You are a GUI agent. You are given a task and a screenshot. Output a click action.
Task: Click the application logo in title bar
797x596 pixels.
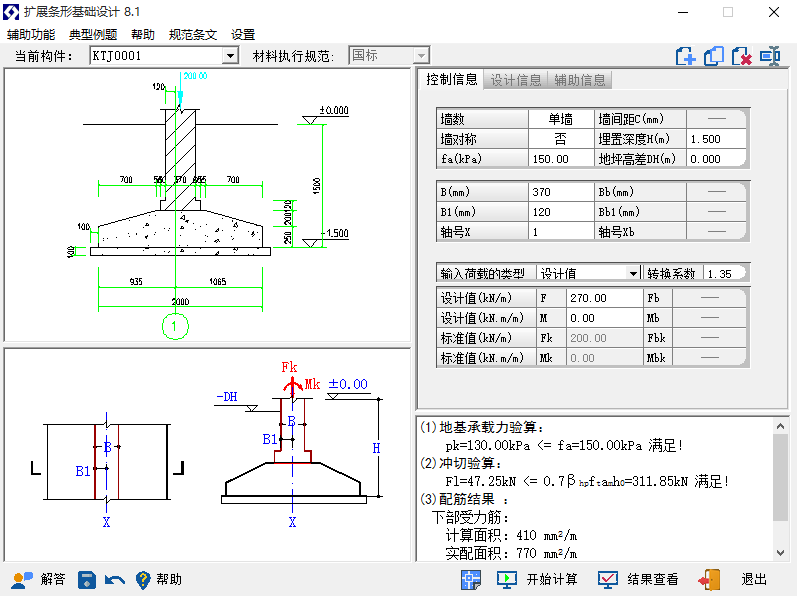pyautogui.click(x=11, y=12)
